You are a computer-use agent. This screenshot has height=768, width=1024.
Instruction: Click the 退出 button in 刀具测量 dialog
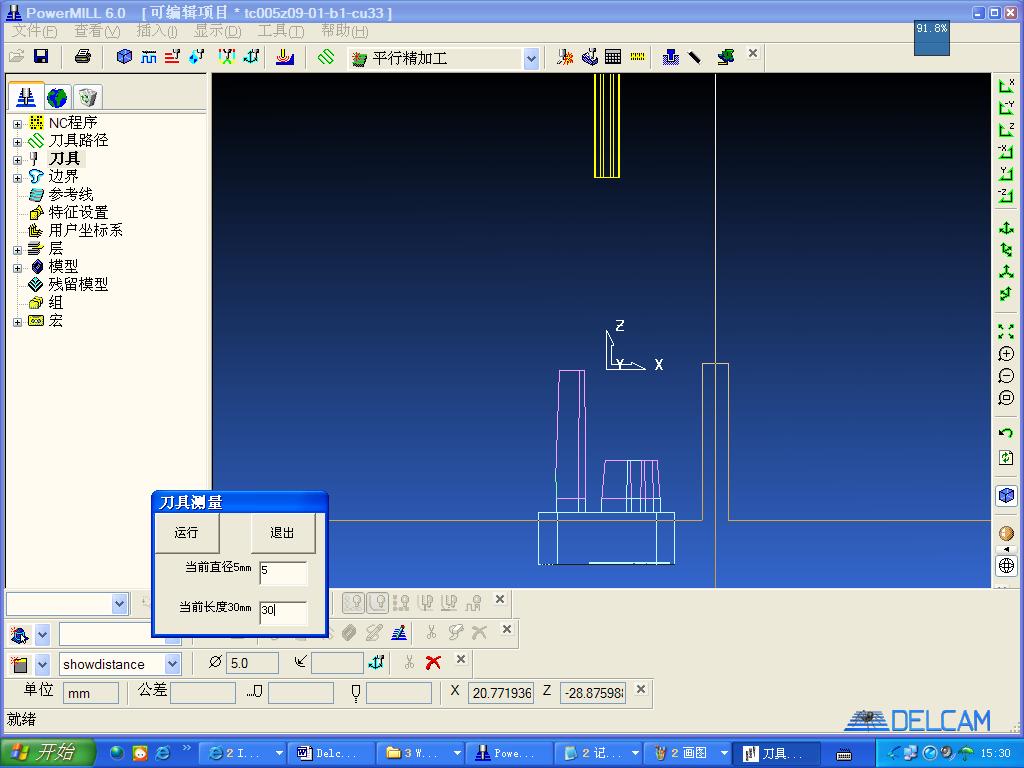point(282,533)
